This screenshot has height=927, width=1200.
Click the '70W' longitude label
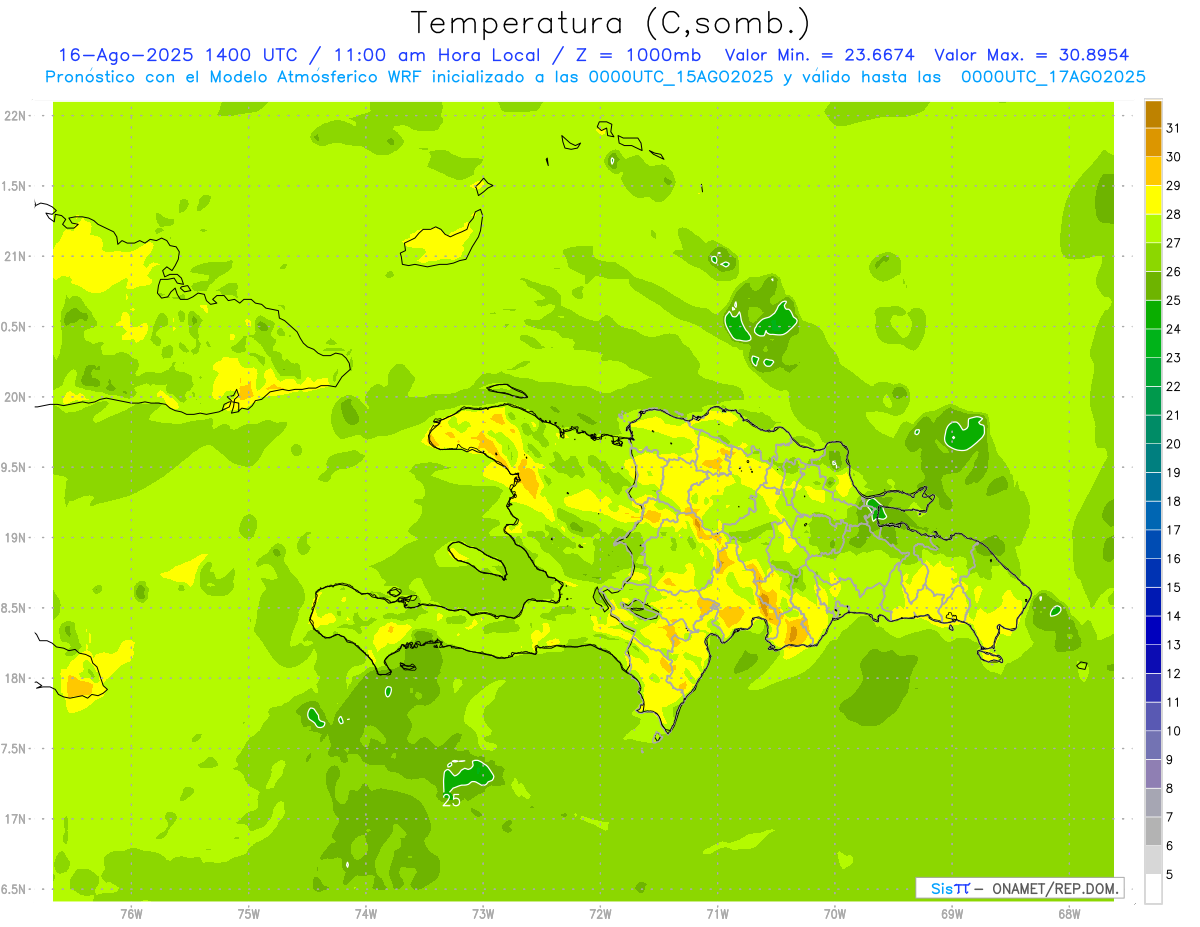(834, 914)
